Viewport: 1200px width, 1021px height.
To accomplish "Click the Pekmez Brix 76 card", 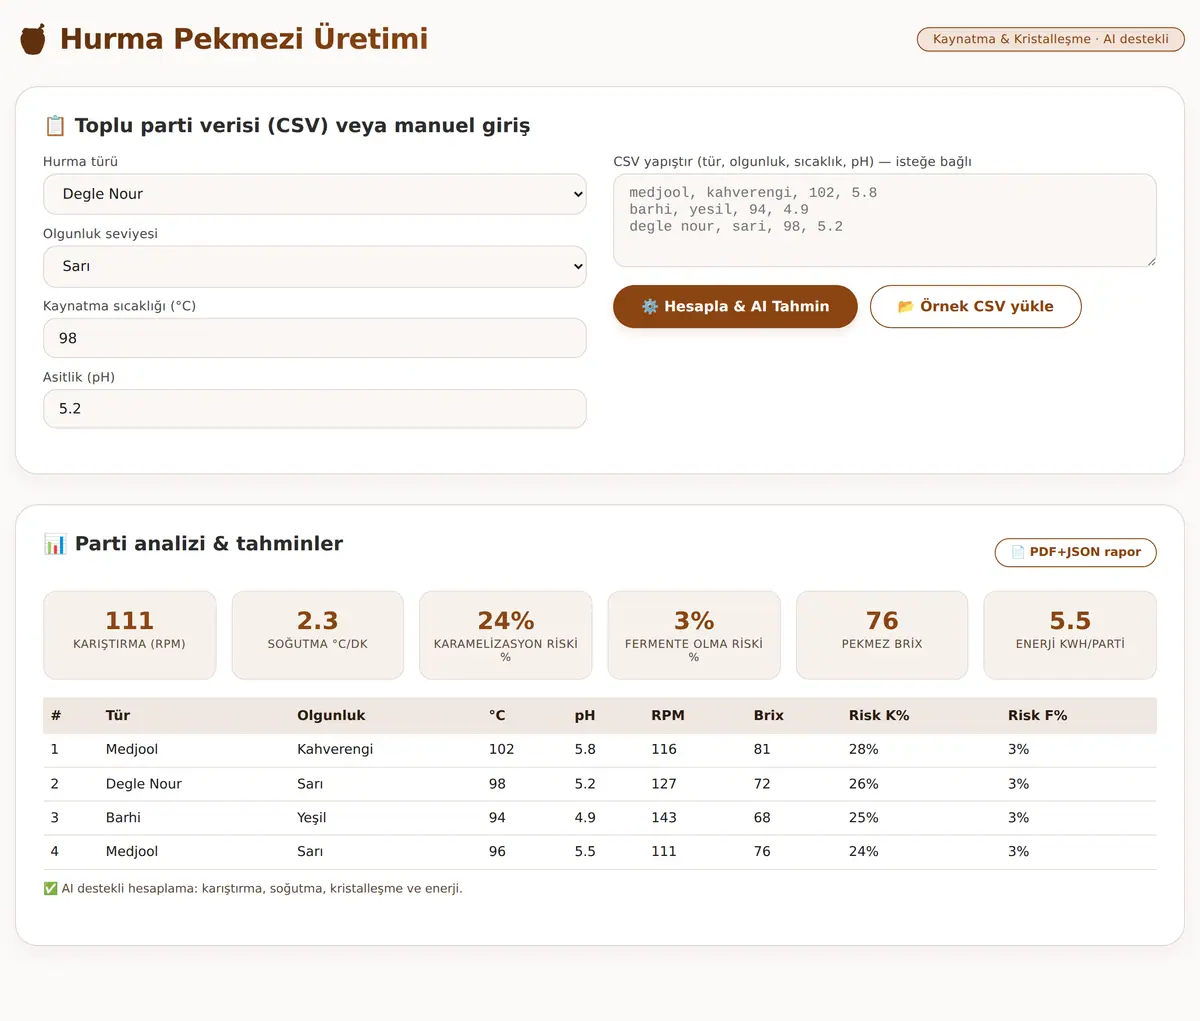I will click(882, 635).
